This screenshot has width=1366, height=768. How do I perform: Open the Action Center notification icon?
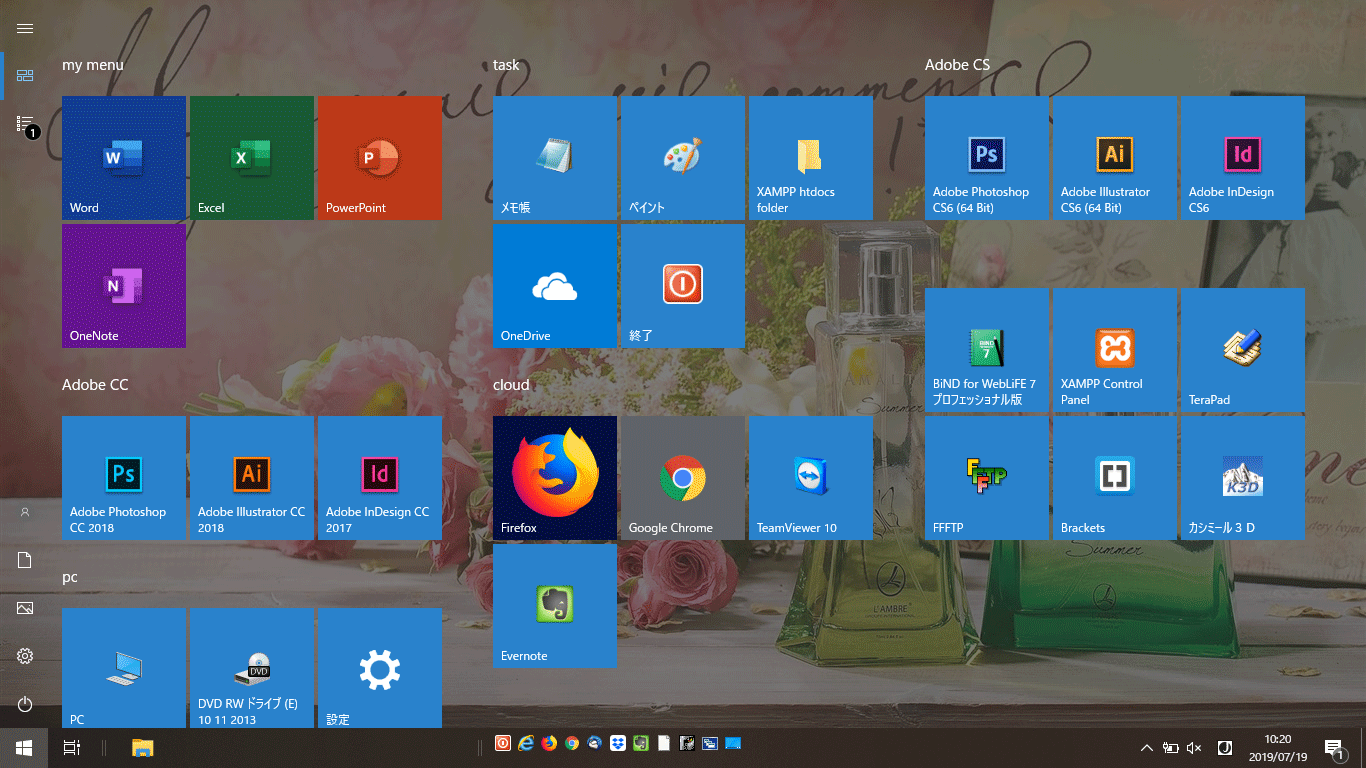click(1333, 748)
